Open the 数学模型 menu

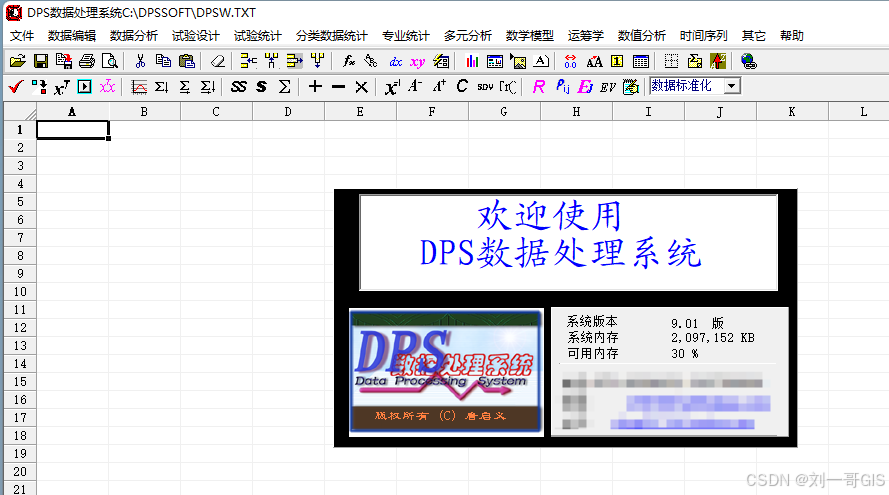[530, 36]
